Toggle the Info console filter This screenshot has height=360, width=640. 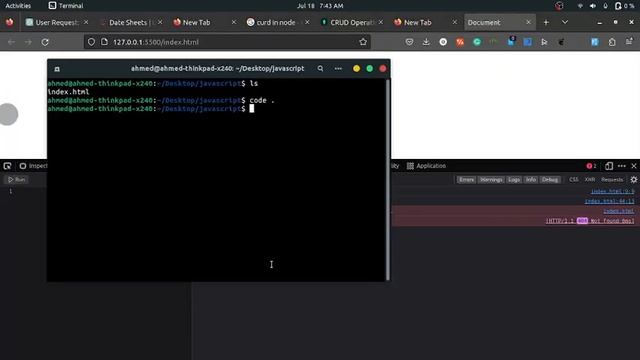531,180
